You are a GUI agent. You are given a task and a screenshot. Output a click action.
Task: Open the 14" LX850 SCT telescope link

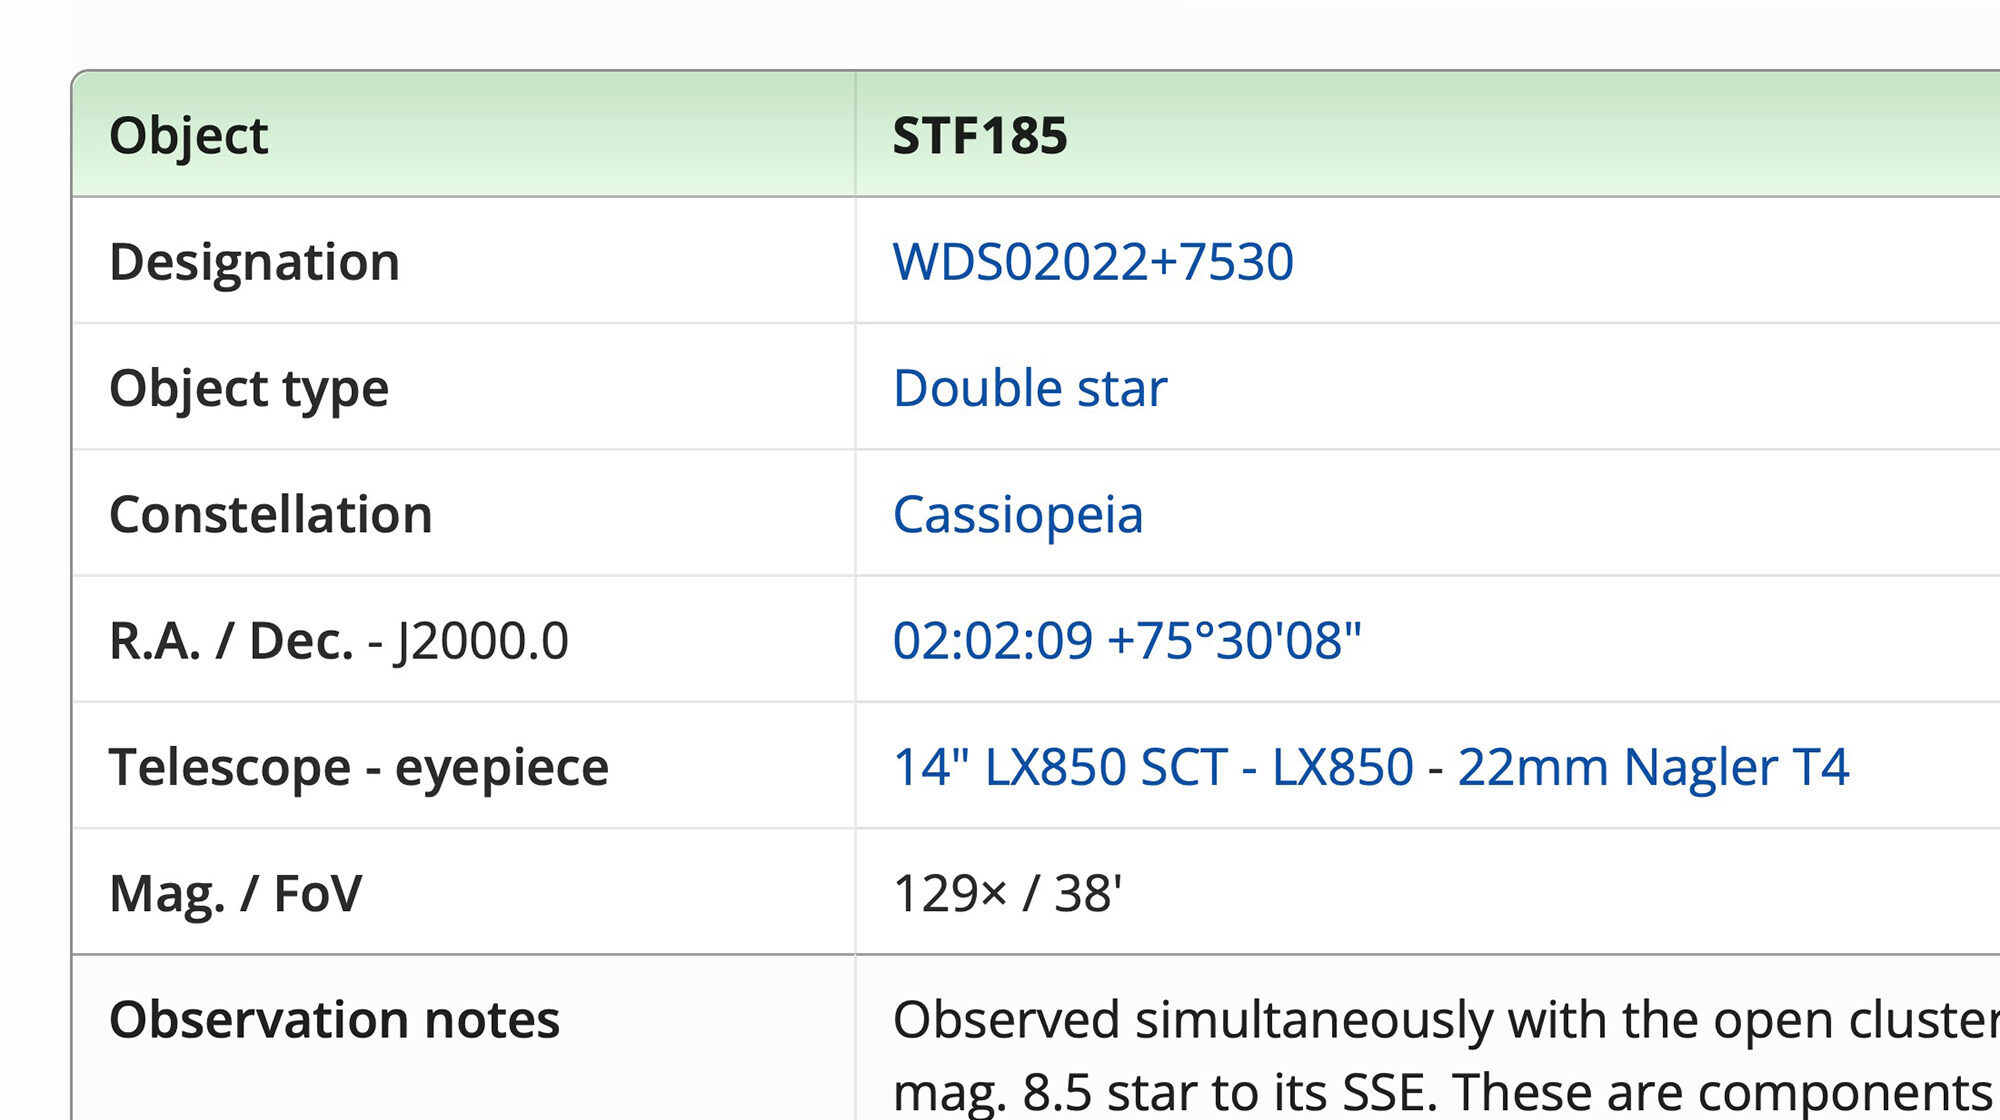click(1059, 767)
